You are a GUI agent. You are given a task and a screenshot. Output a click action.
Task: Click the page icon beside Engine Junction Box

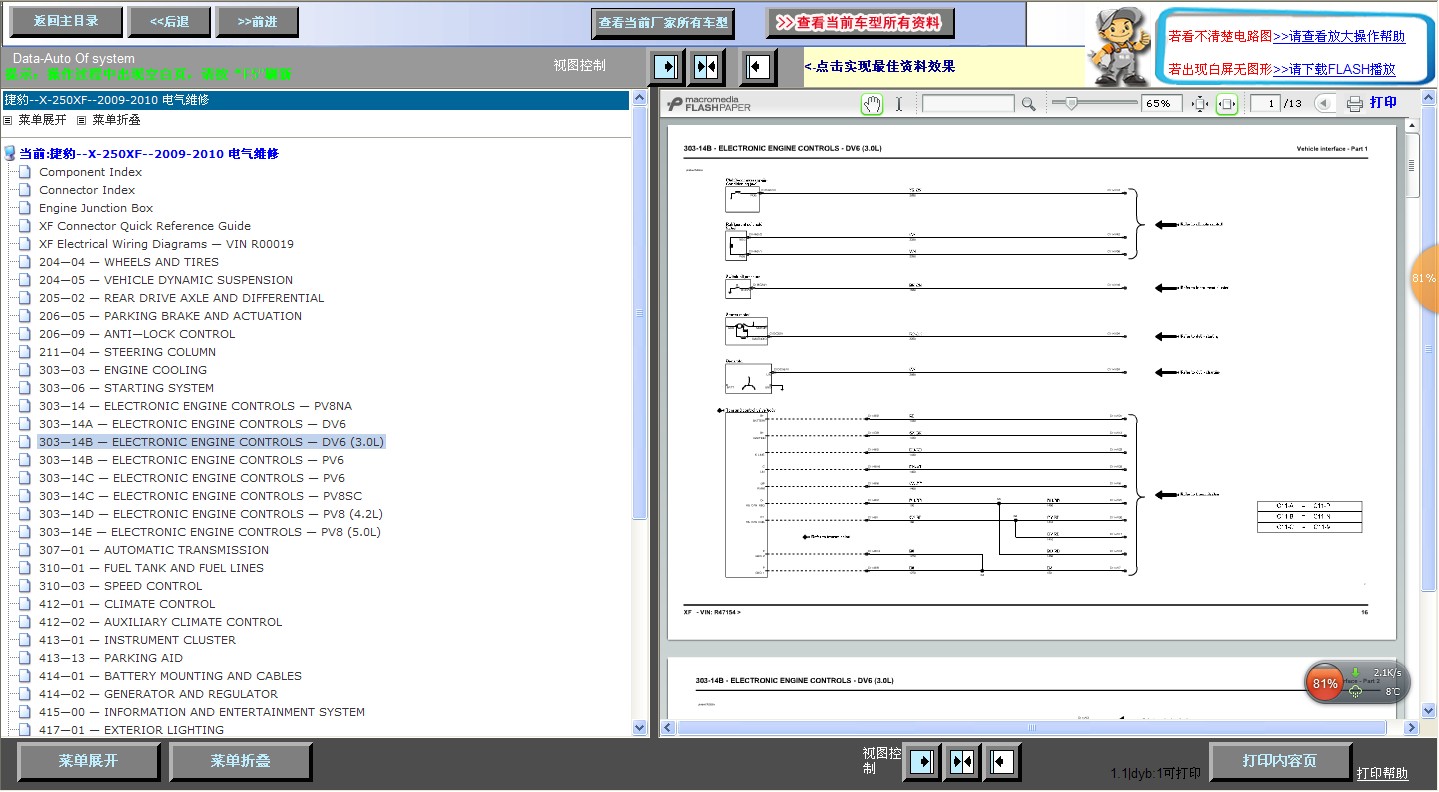coord(25,208)
